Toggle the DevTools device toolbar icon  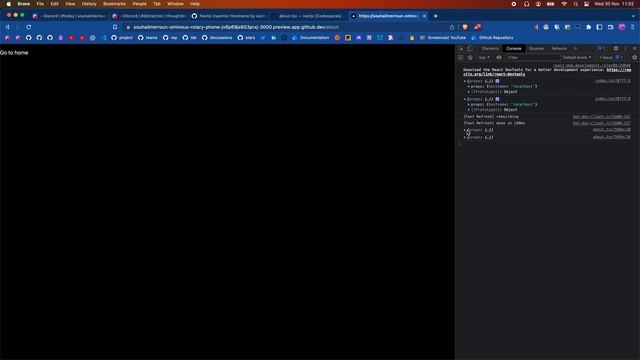pos(470,49)
